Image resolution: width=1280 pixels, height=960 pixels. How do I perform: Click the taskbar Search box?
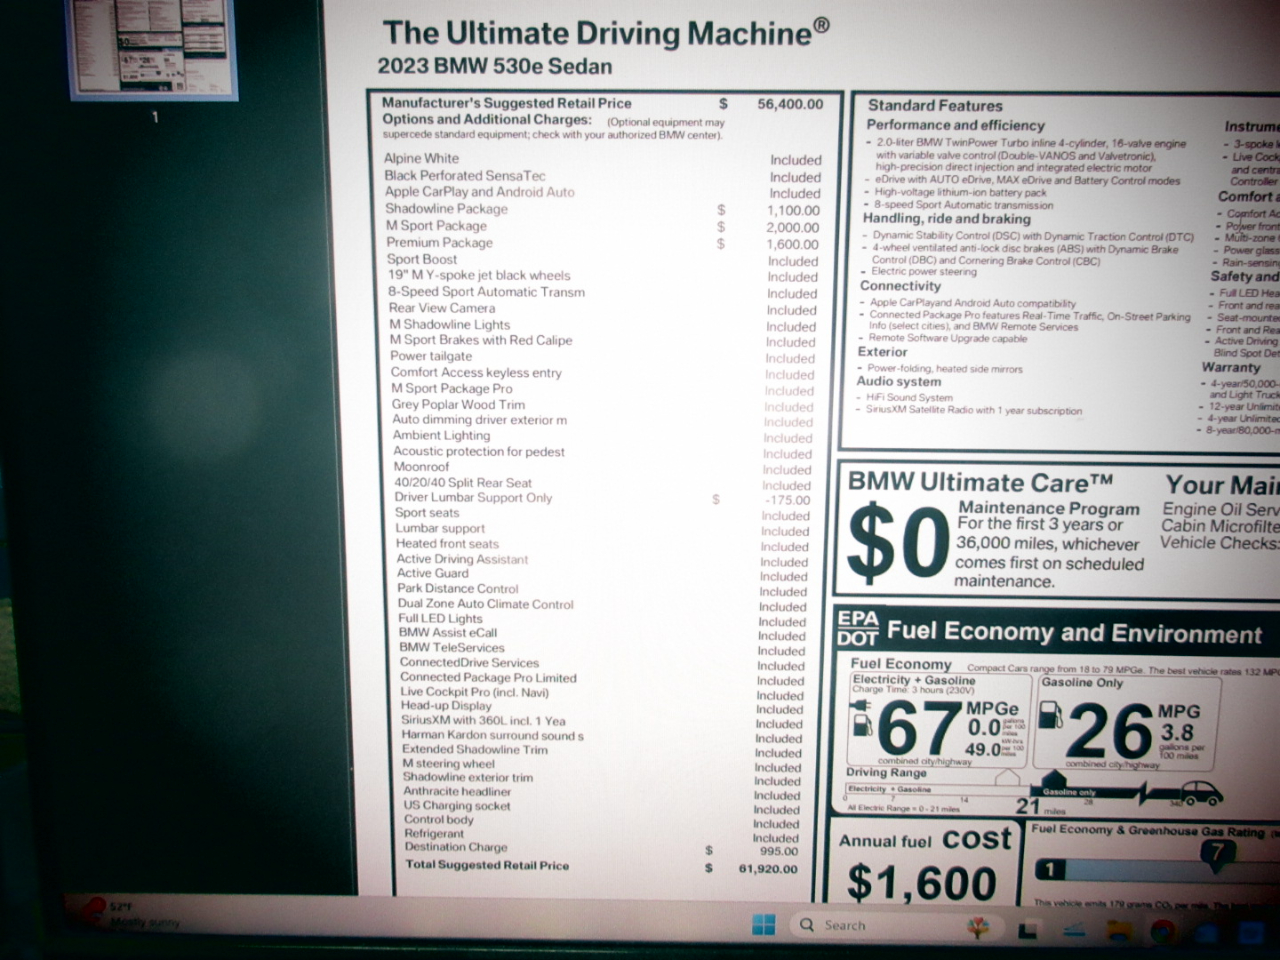pos(845,925)
